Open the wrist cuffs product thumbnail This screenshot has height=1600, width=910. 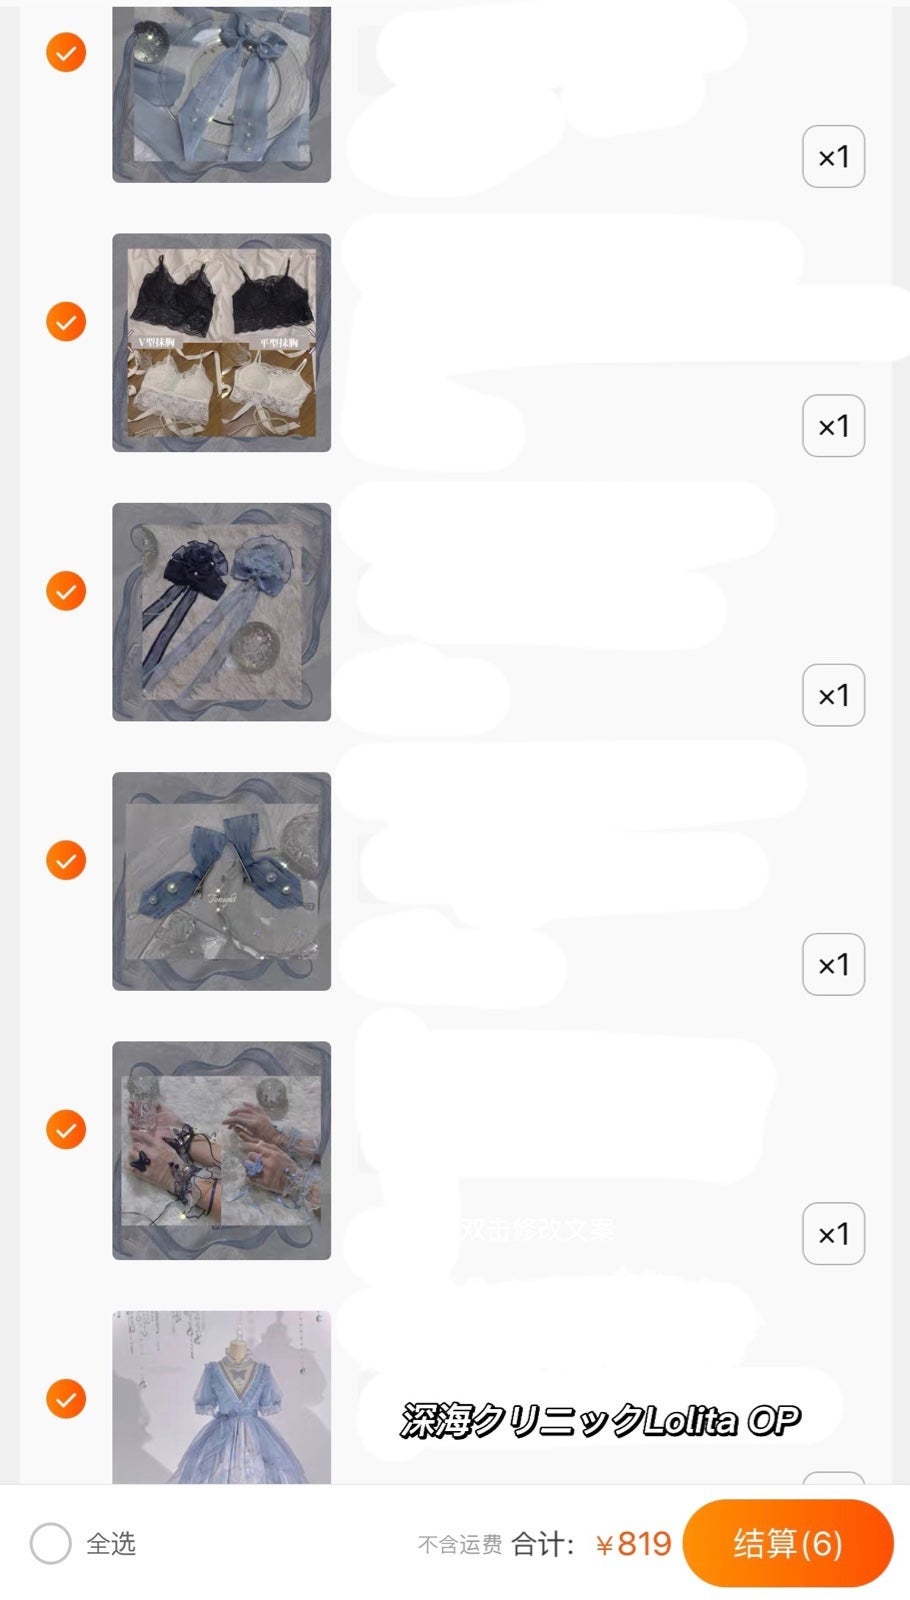[x=221, y=1150]
